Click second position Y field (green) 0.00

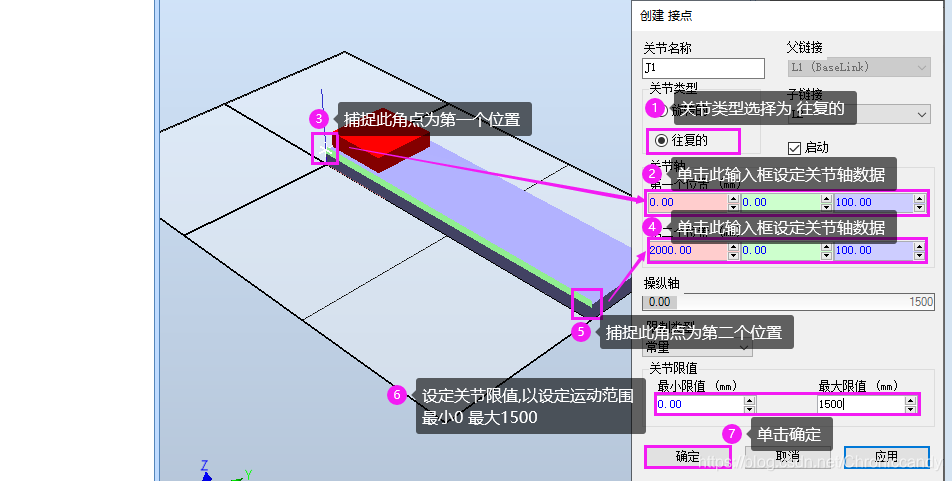781,250
